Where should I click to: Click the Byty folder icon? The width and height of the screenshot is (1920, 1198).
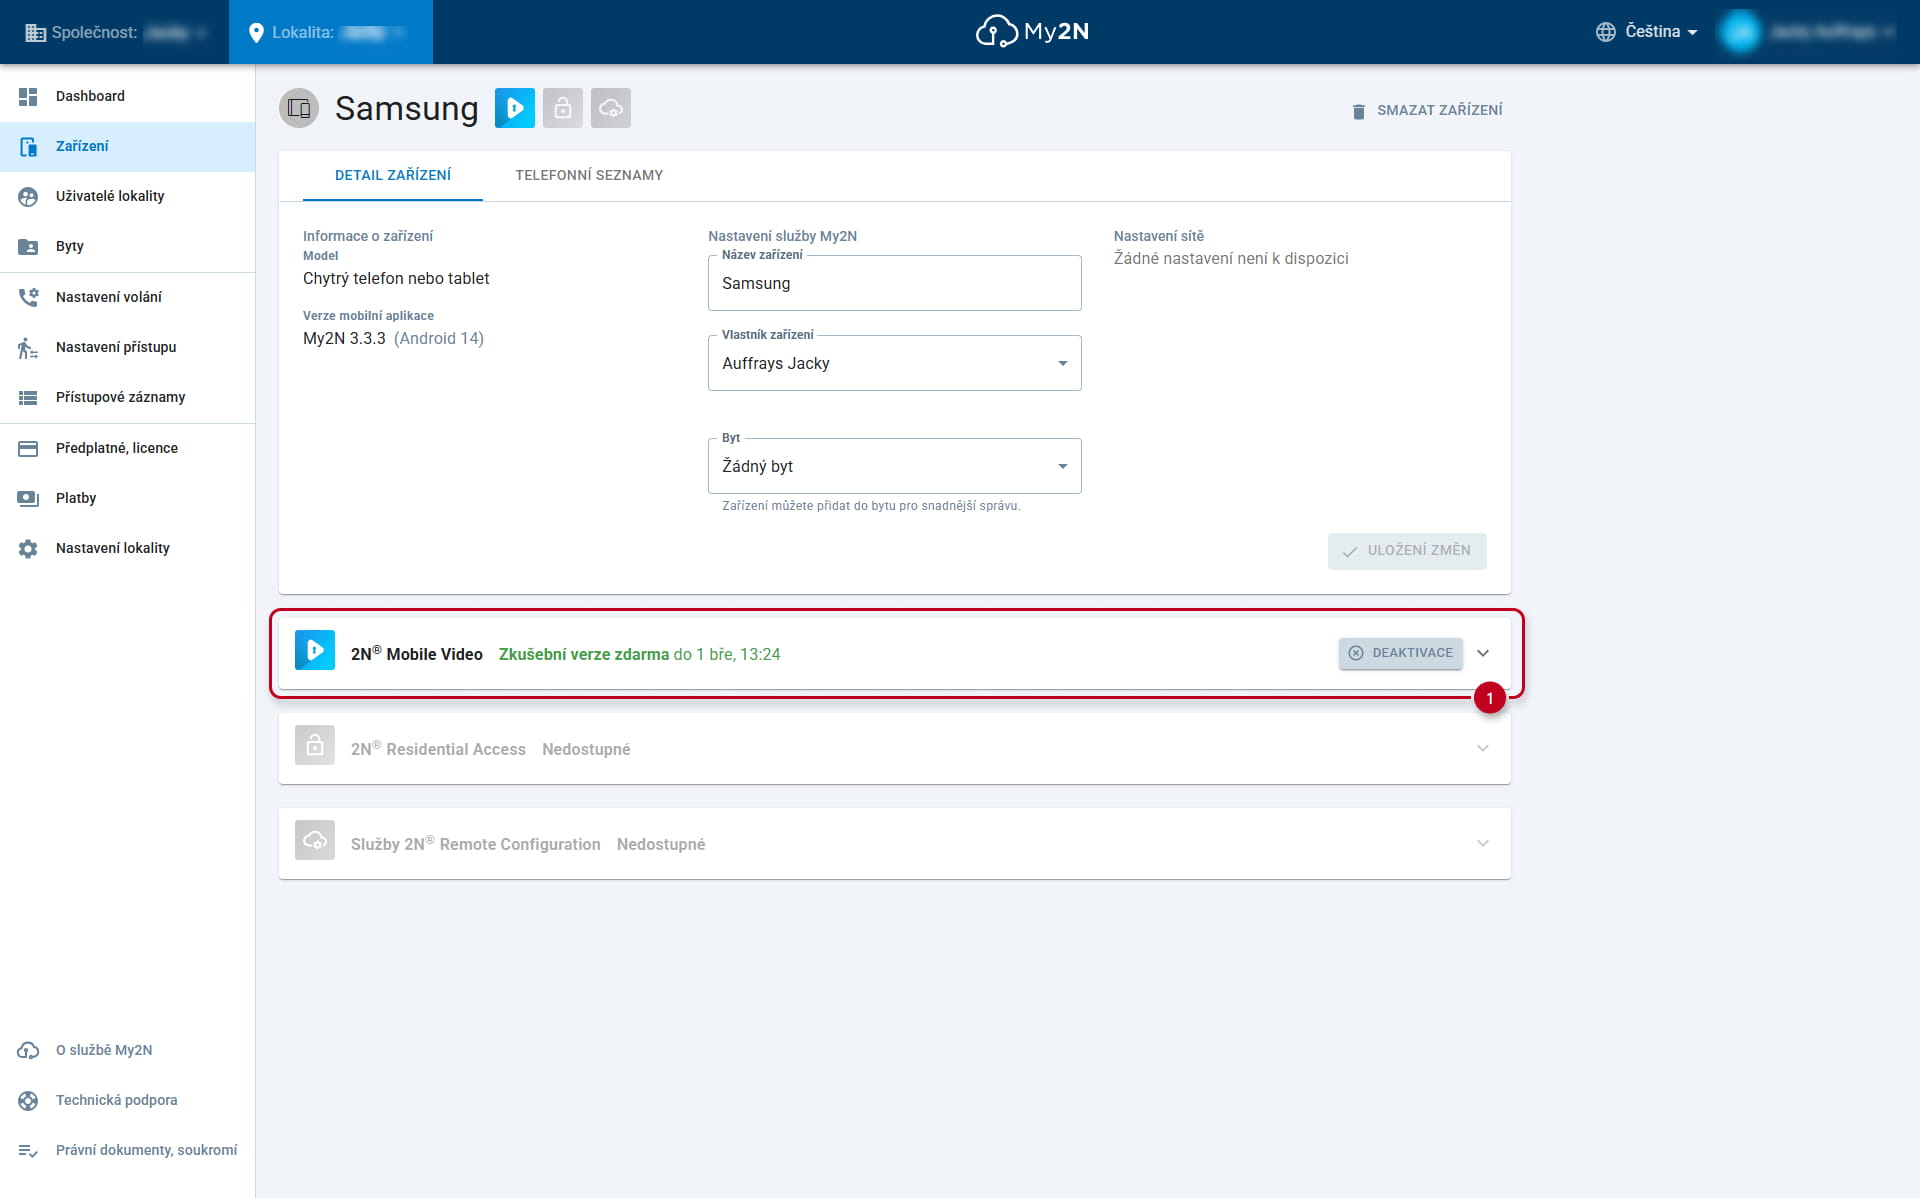28,246
